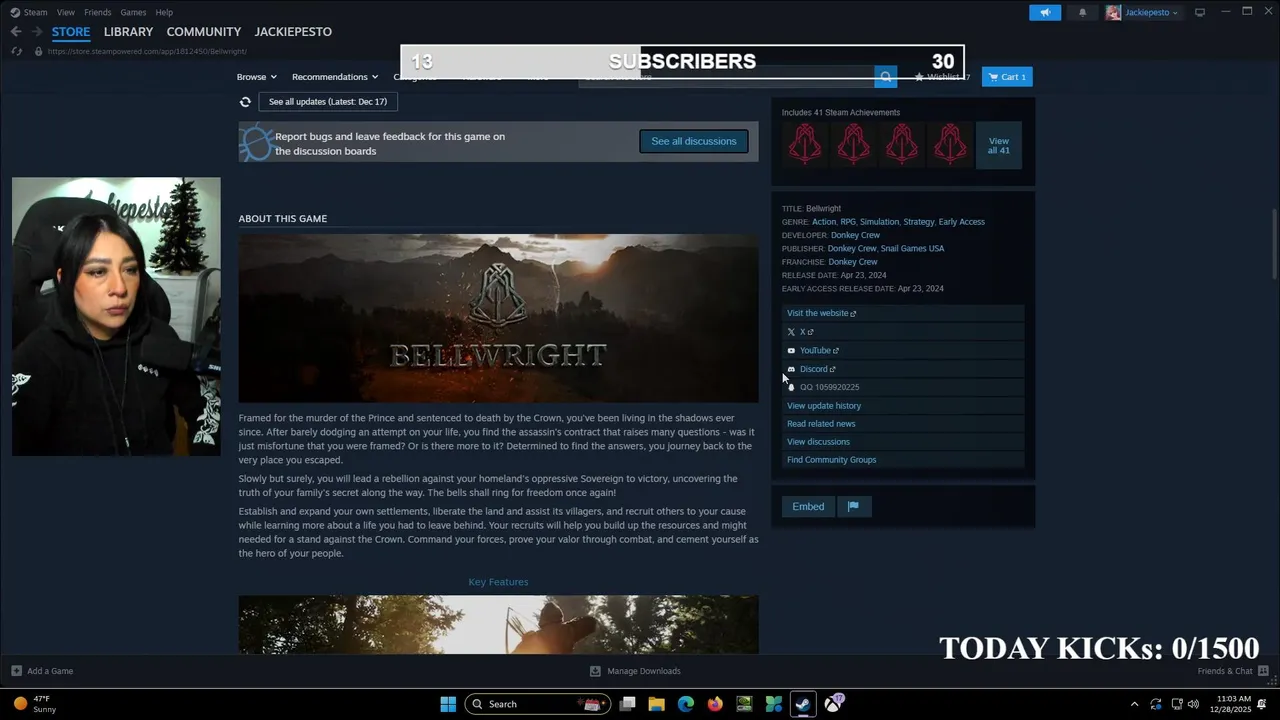Click the announcements megaphone button

(1045, 12)
